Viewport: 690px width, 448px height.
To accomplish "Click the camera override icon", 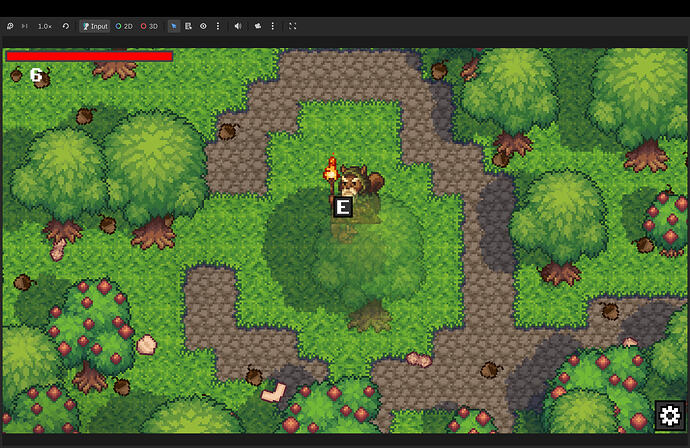I will click(x=258, y=26).
